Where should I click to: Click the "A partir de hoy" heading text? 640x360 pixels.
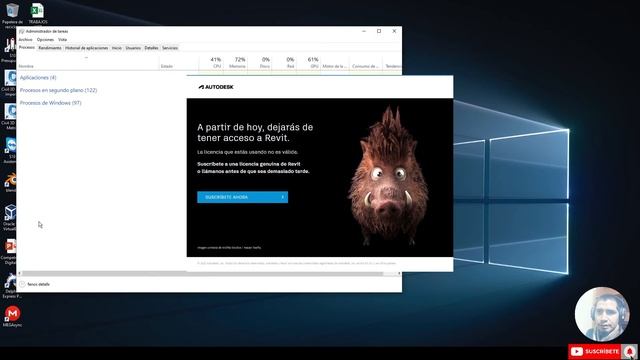click(255, 133)
